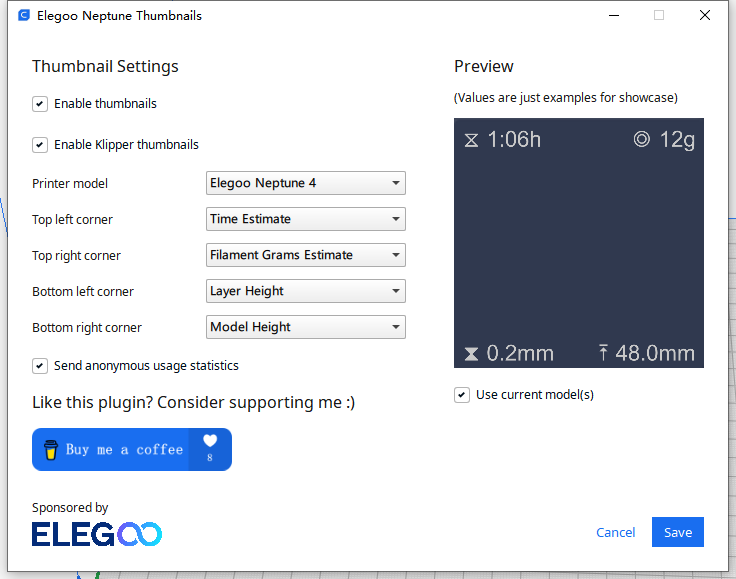Click the filament spool icon in preview
The height and width of the screenshot is (579, 736).
tap(642, 140)
